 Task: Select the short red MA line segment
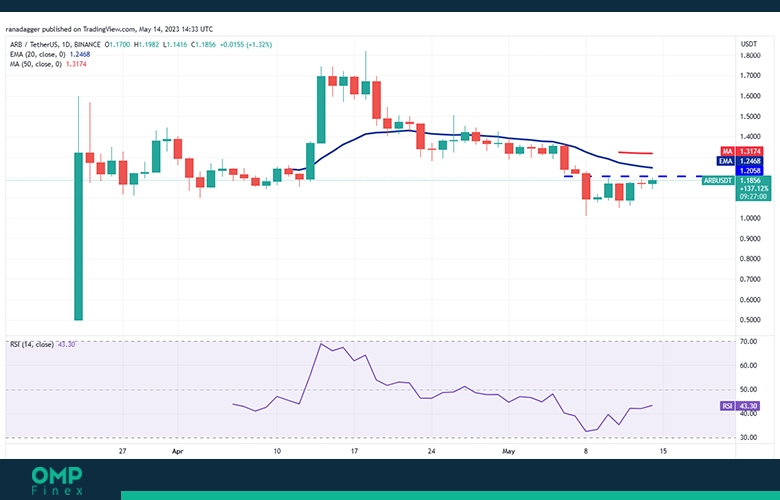[635, 153]
